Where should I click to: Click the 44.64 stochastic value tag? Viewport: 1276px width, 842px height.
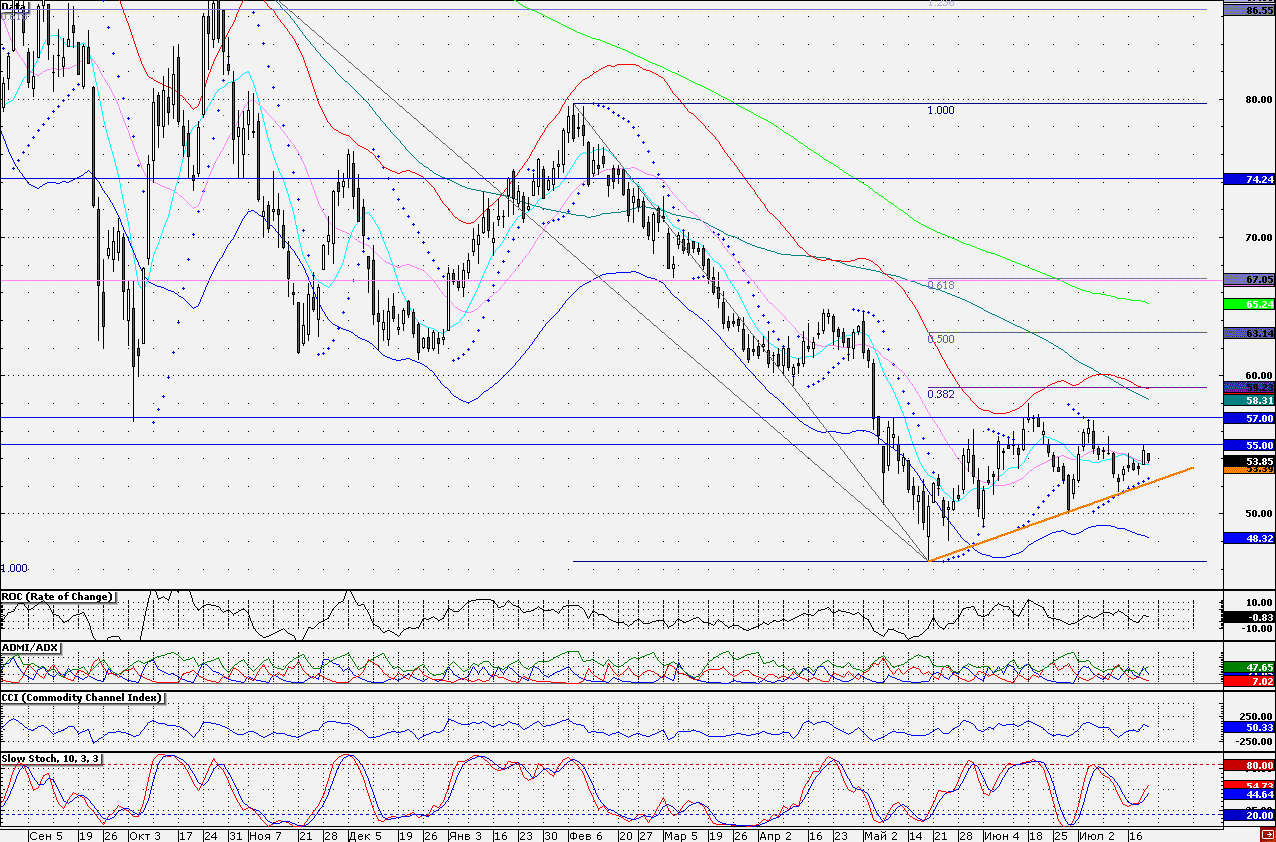[x=1250, y=794]
